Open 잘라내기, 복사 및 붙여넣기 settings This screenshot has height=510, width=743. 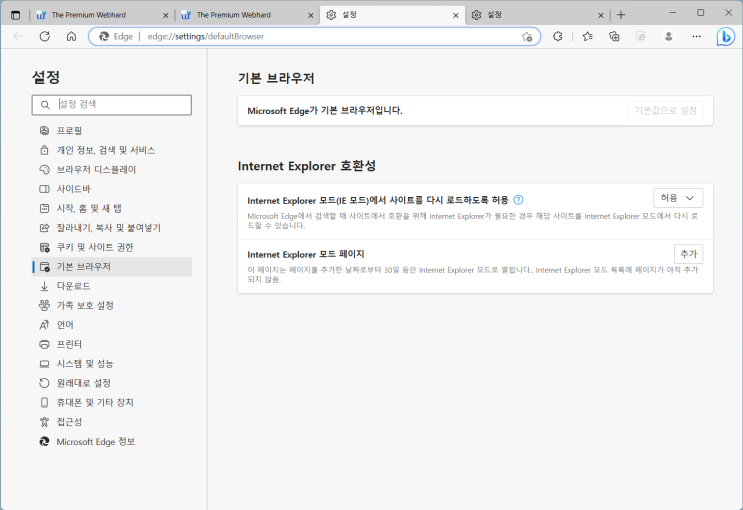112,228
